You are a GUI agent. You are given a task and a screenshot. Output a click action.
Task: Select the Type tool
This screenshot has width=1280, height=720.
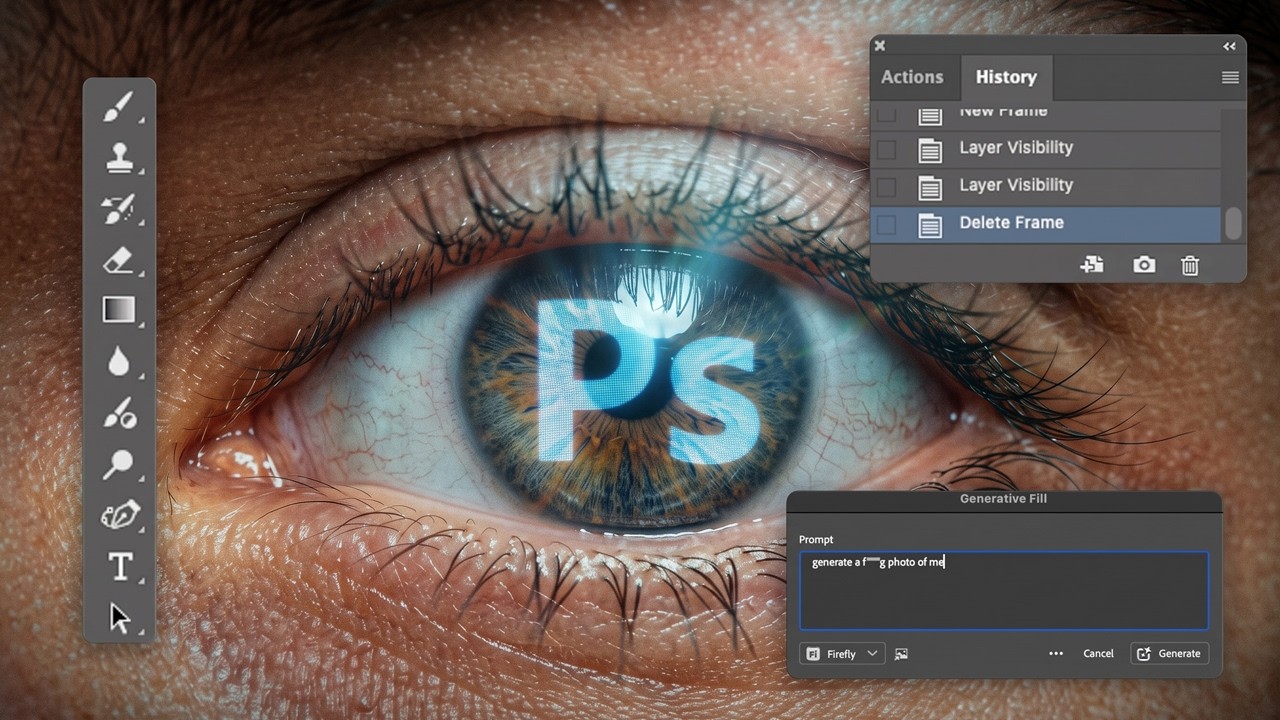[x=119, y=567]
